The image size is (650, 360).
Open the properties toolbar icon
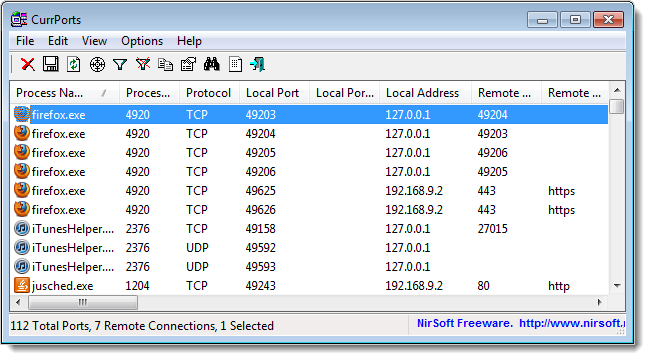tap(188, 64)
